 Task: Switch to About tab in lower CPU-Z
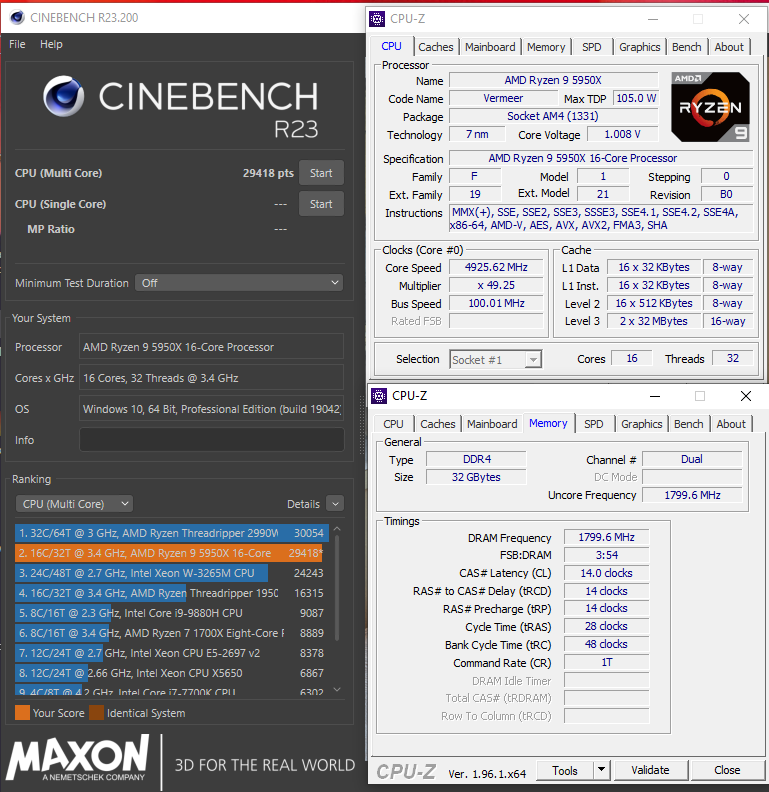[731, 424]
